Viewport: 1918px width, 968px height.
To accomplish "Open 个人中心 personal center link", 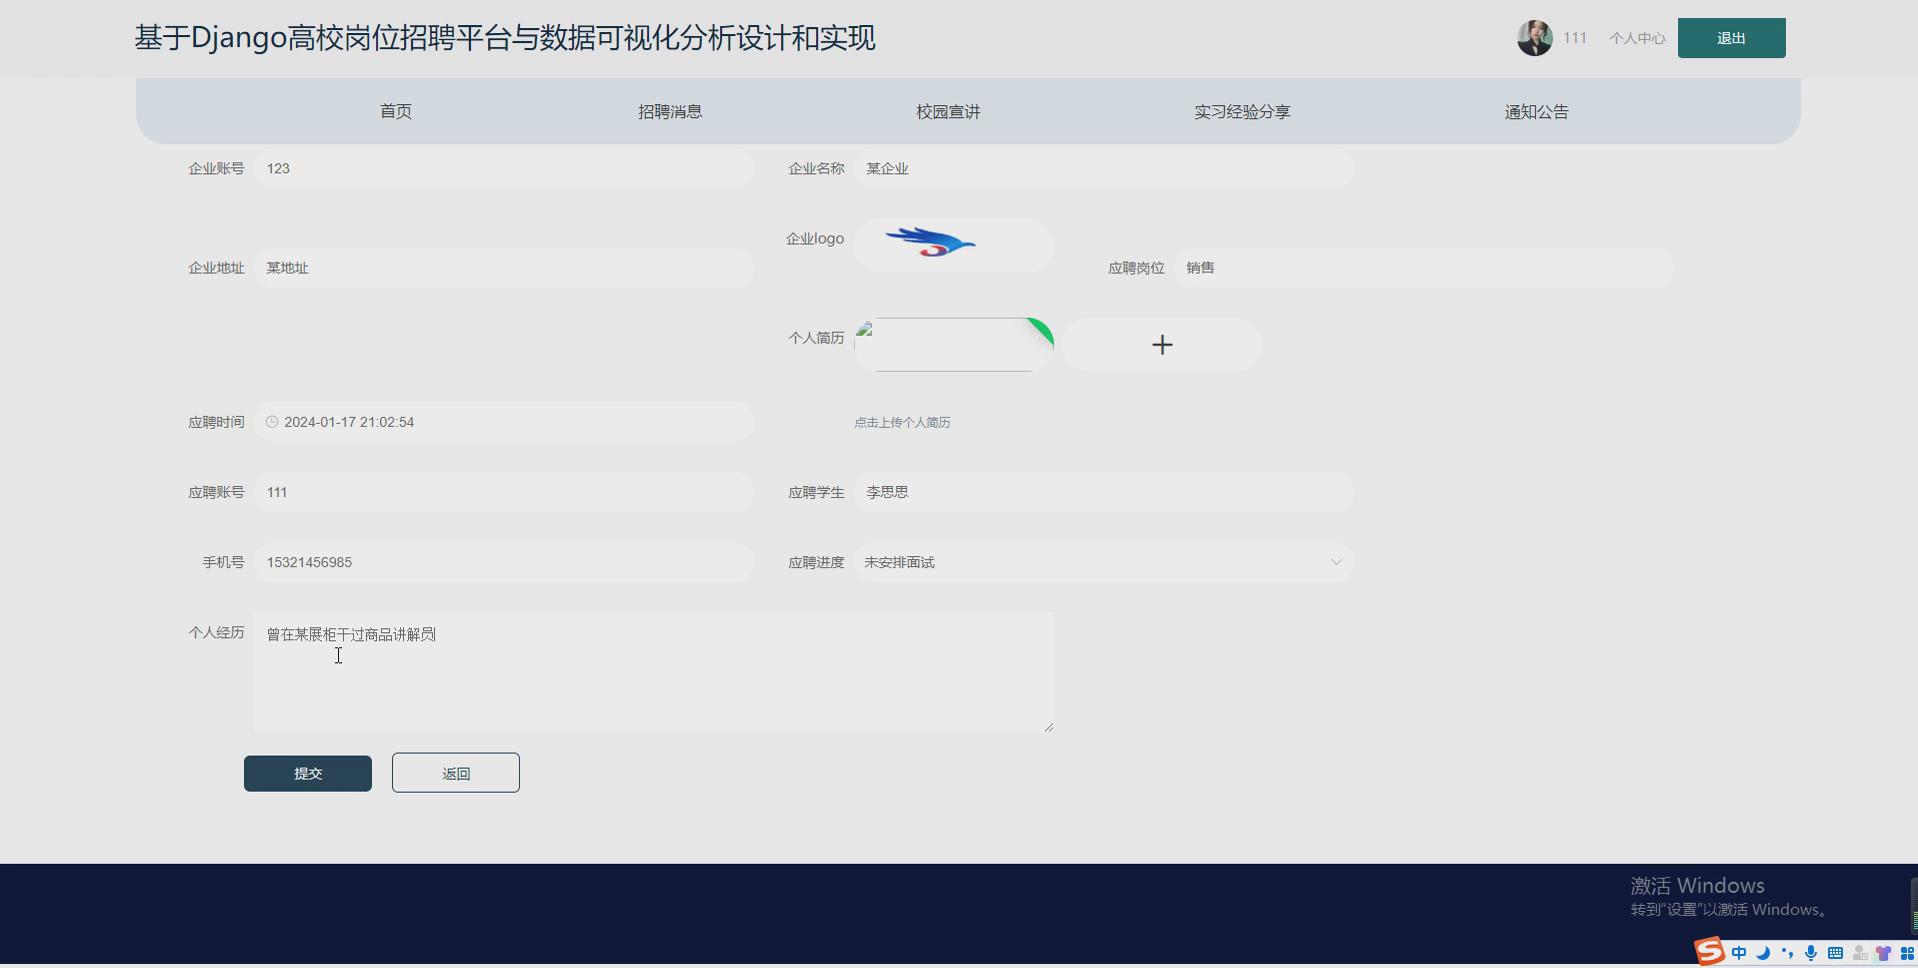I will click(1636, 37).
